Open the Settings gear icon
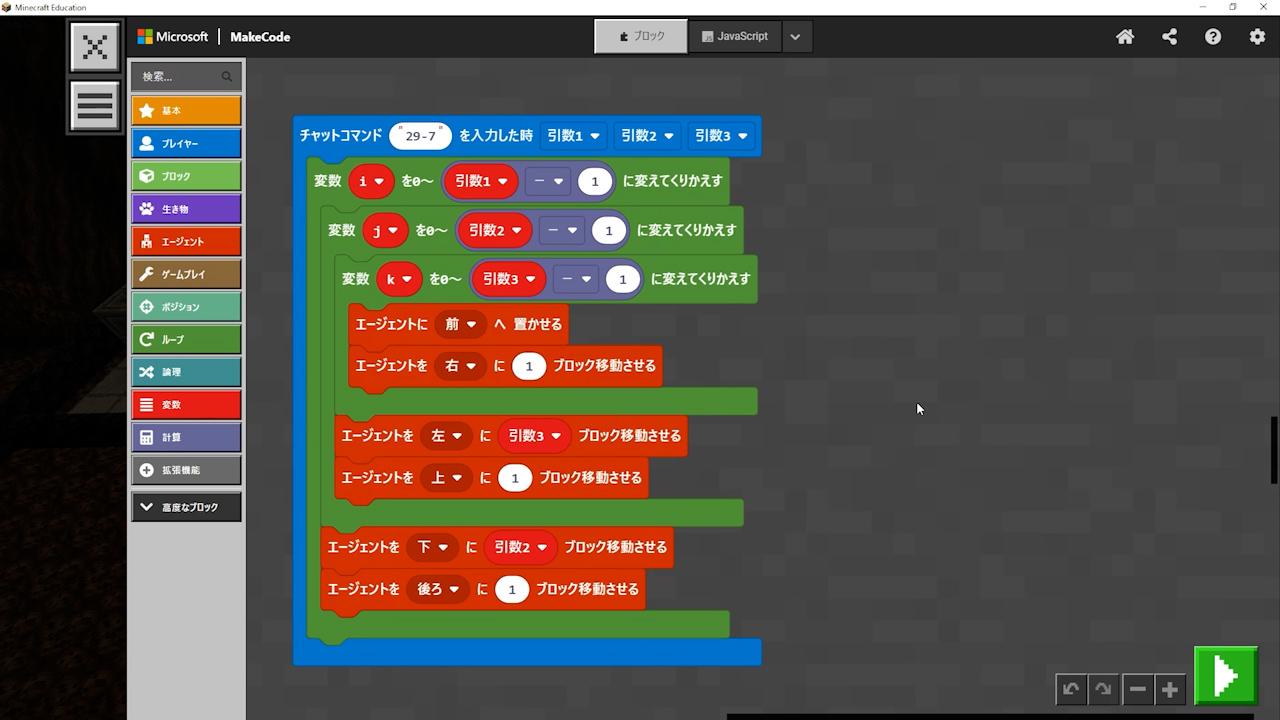Image resolution: width=1280 pixels, height=720 pixels. 1257,37
